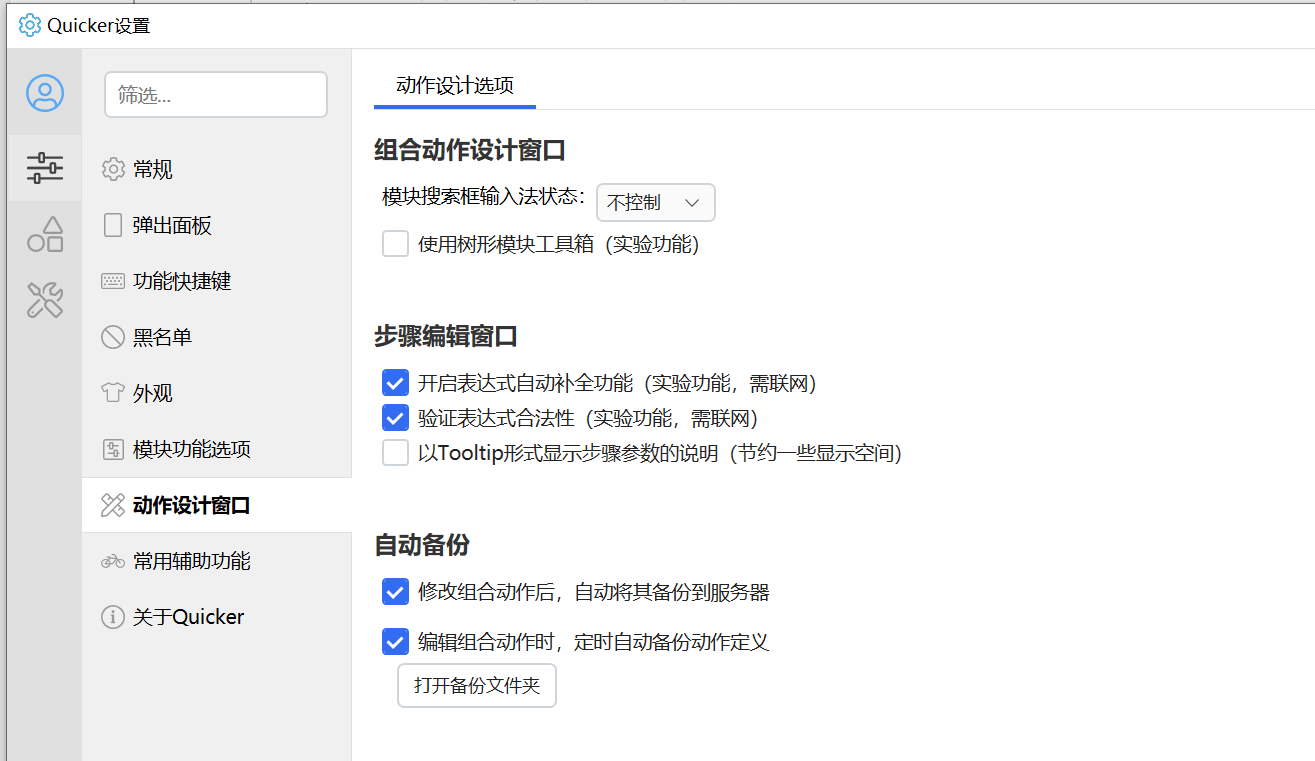
Task: Open the 弹出面板 settings page
Action: coord(217,226)
